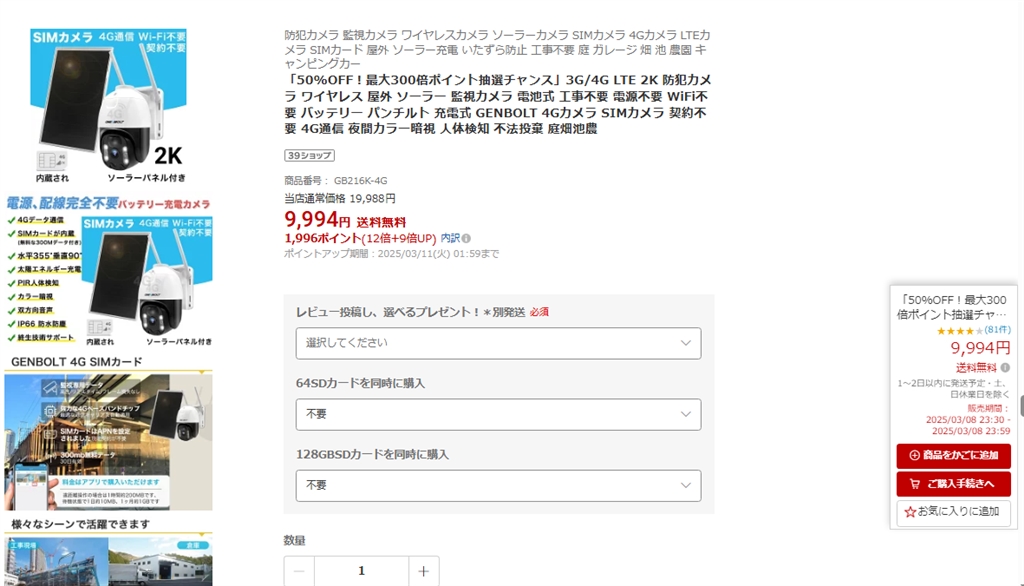Open the レビュー投稿 present selection dropdown
1024x586 pixels.
(x=498, y=343)
